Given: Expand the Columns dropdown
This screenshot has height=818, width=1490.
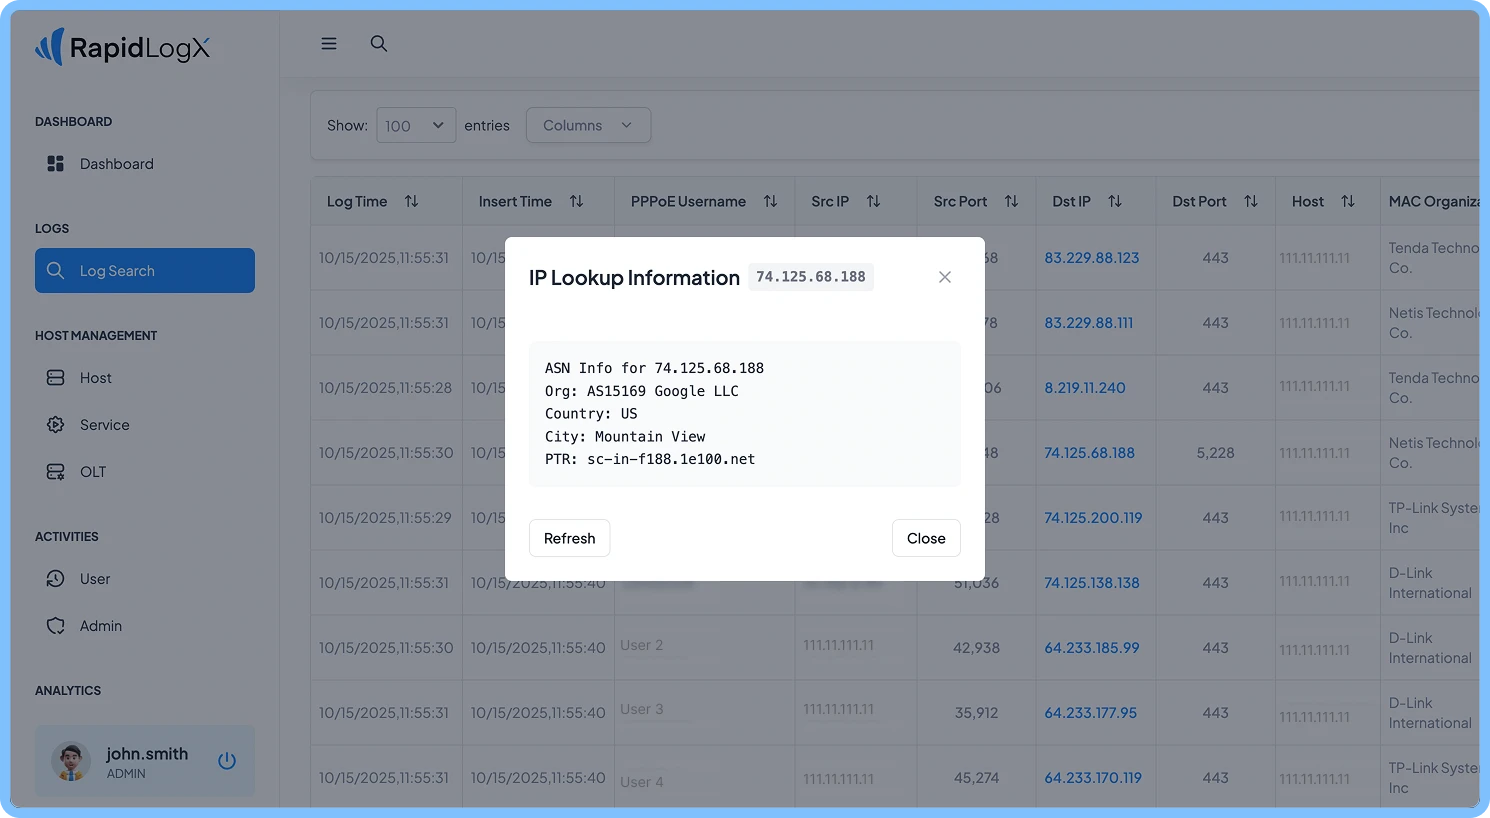Looking at the screenshot, I should pos(588,125).
